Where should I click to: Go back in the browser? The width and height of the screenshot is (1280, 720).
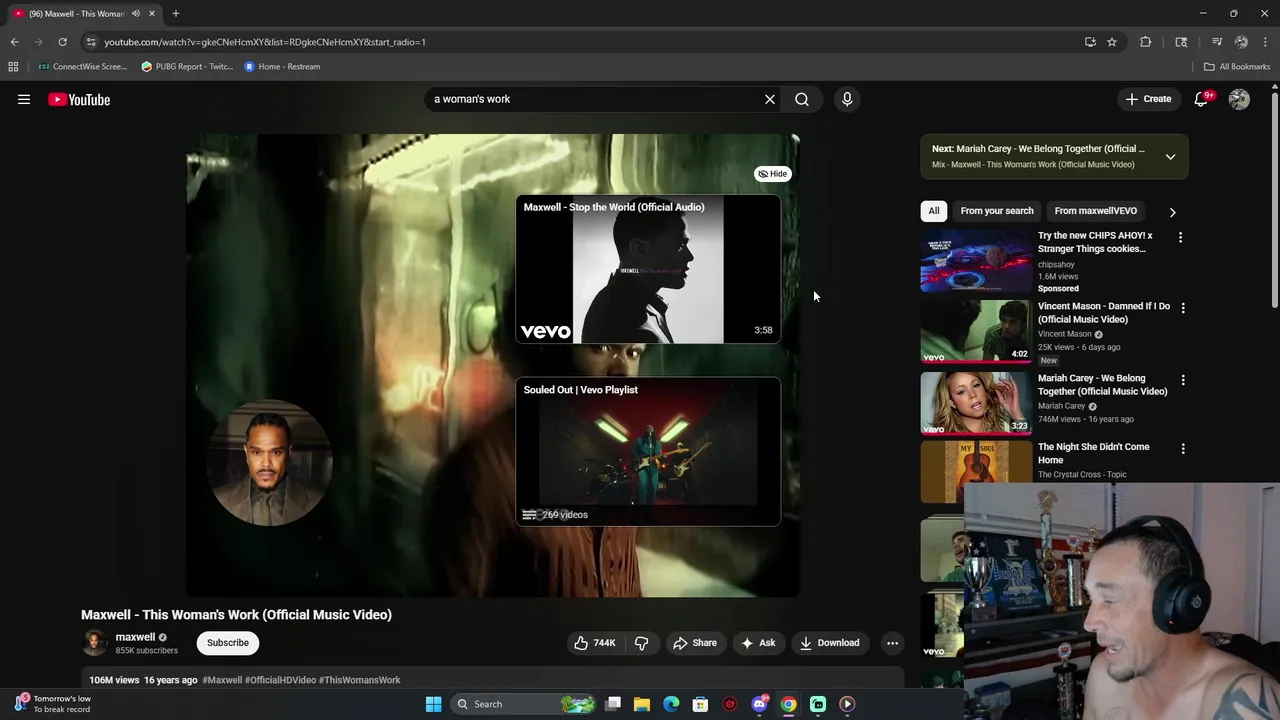click(15, 42)
